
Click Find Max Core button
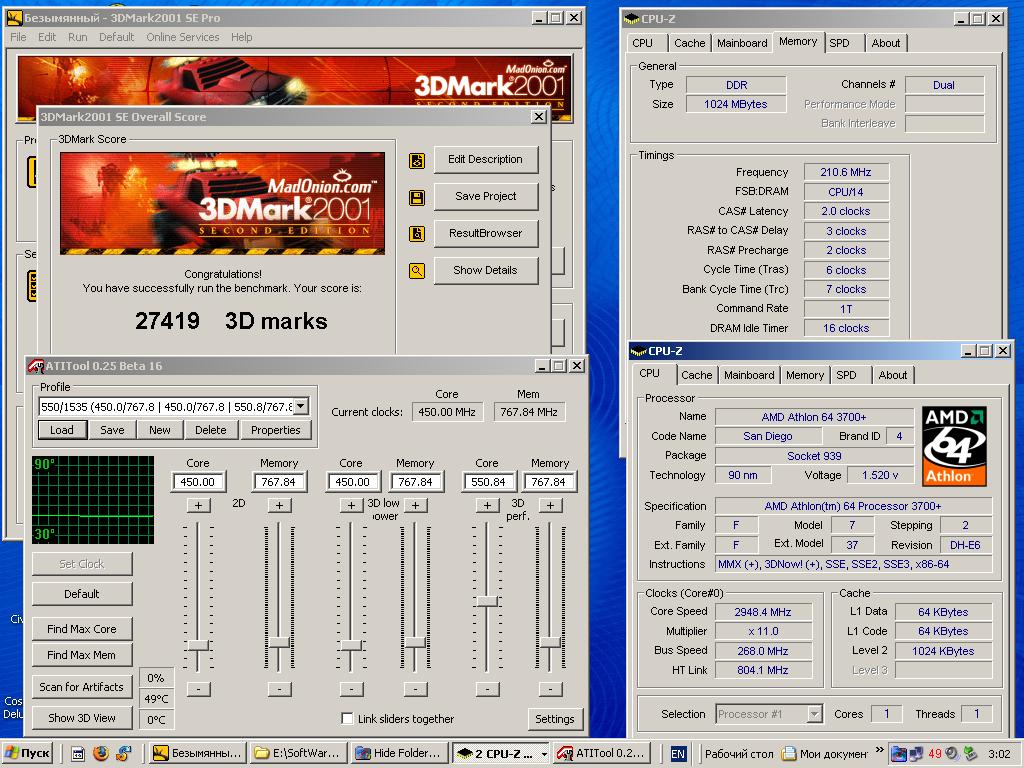click(x=82, y=629)
